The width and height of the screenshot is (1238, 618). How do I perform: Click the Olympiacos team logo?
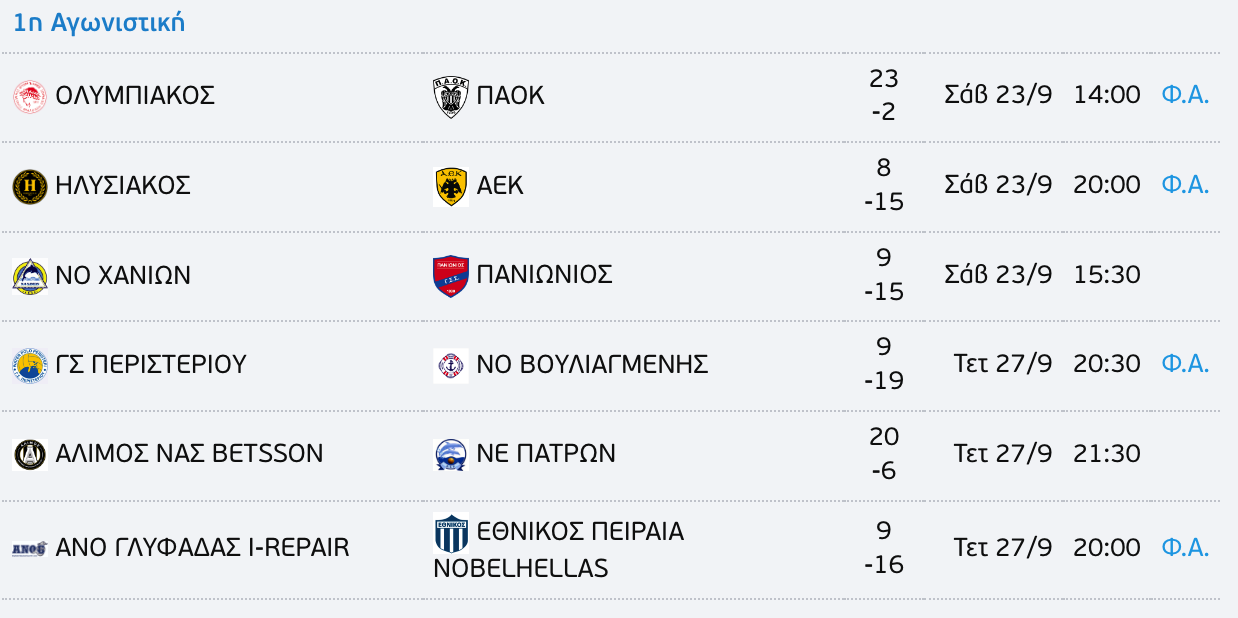pos(29,96)
